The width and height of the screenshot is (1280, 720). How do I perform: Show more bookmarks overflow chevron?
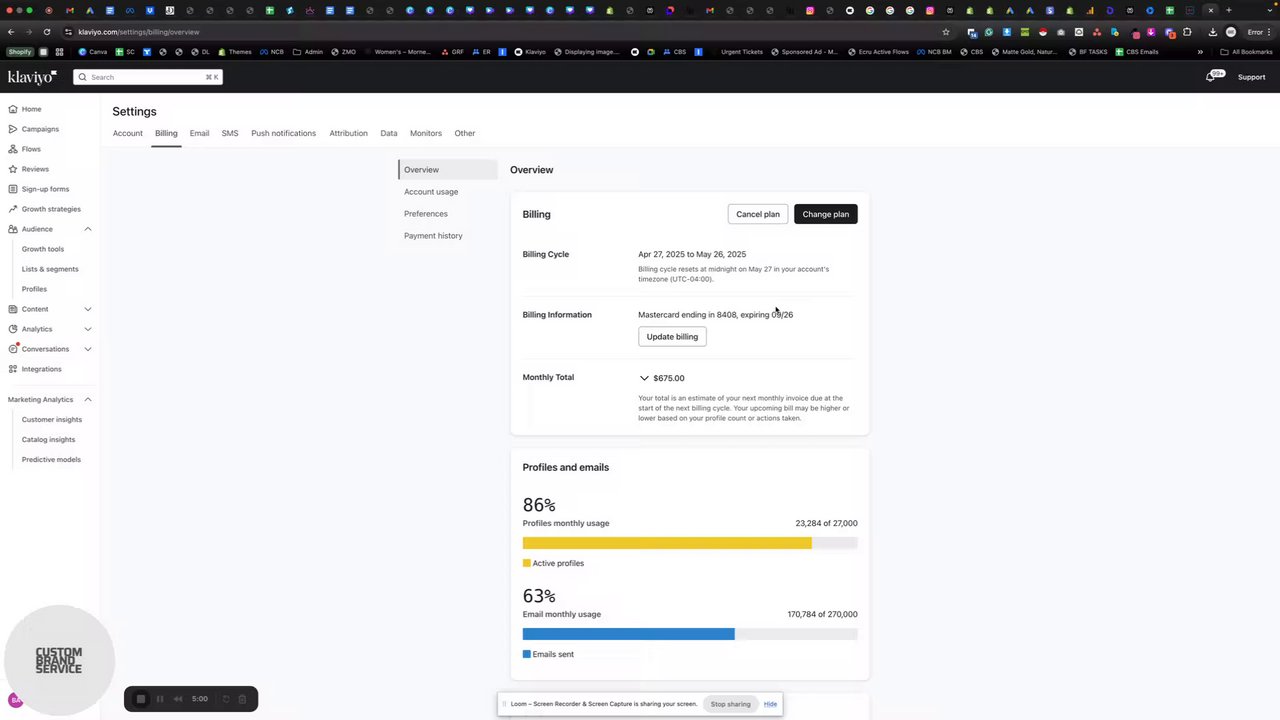1200,52
